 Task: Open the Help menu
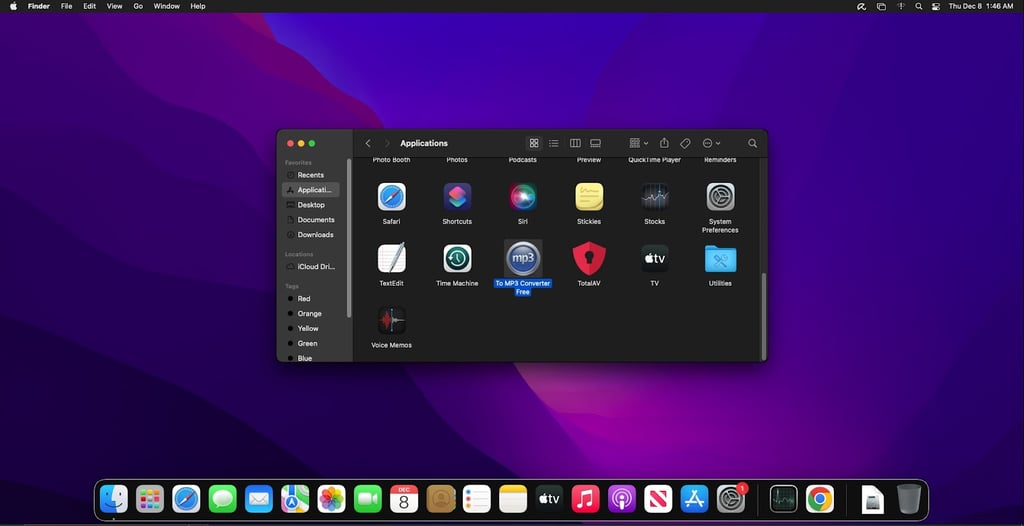[198, 6]
